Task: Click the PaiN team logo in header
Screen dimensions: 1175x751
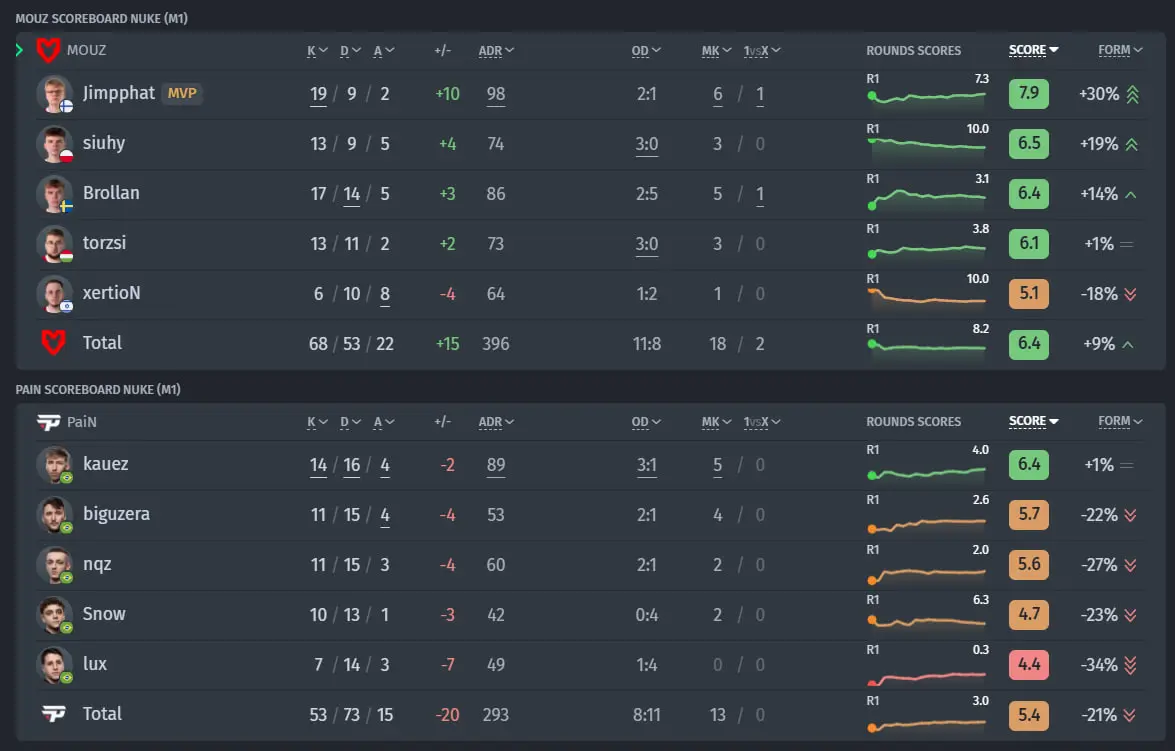Action: click(x=49, y=423)
